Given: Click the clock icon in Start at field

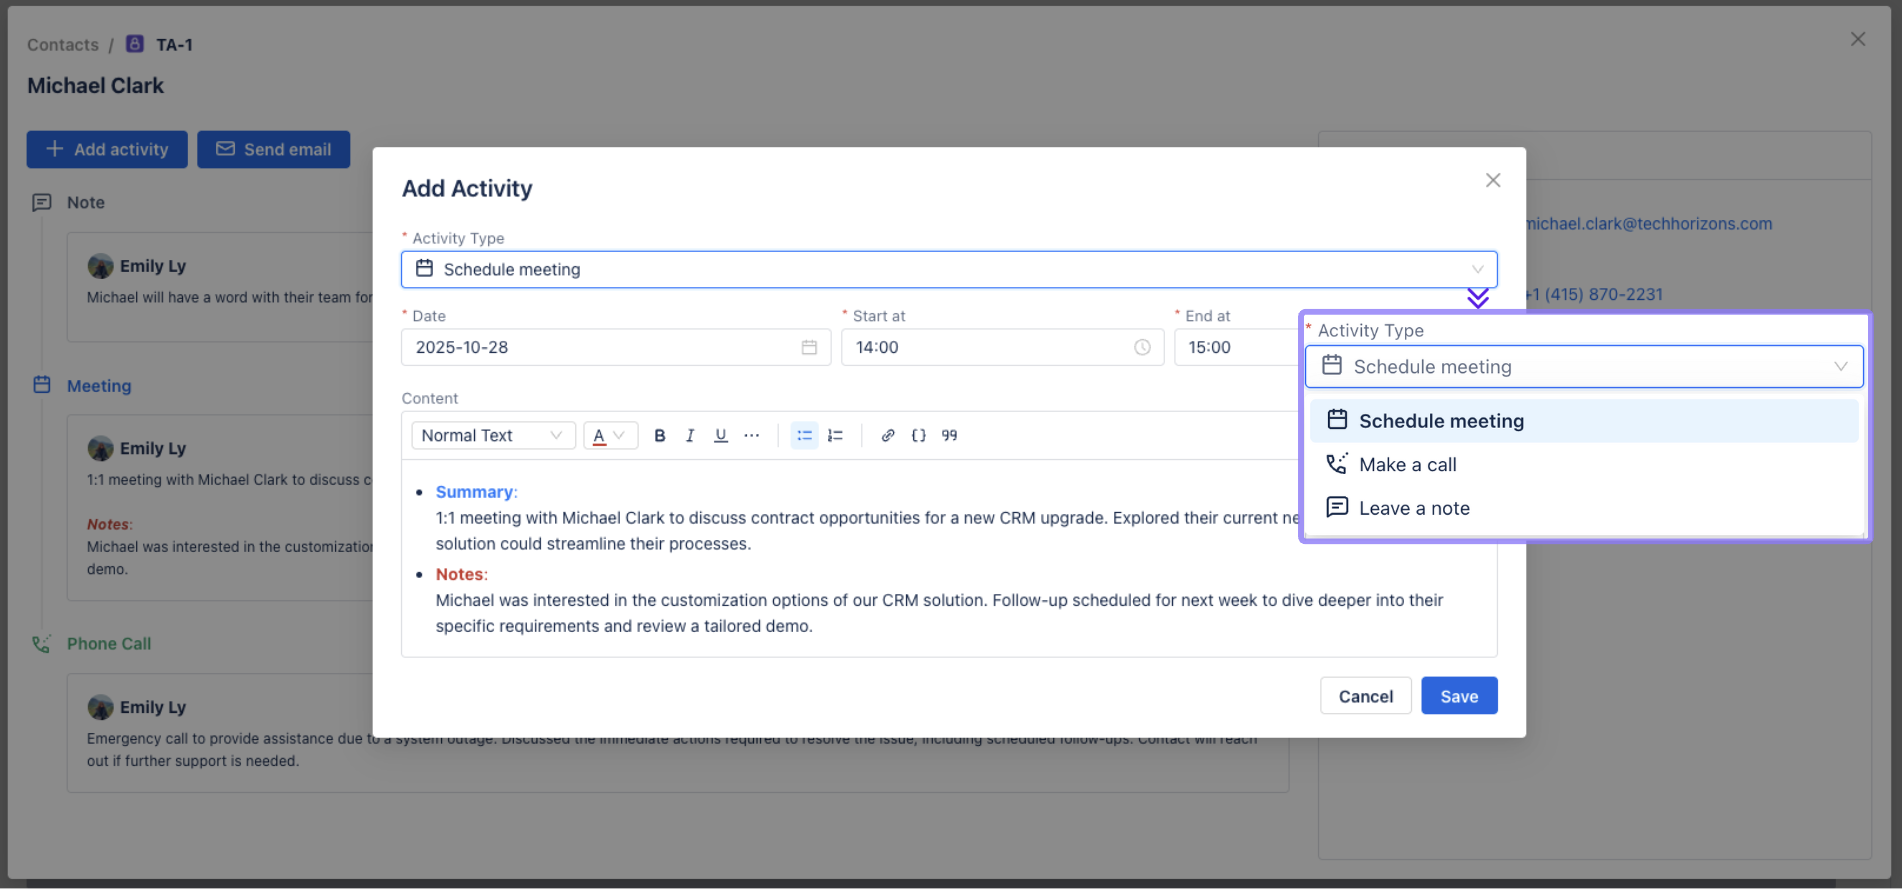Looking at the screenshot, I should tap(1142, 348).
